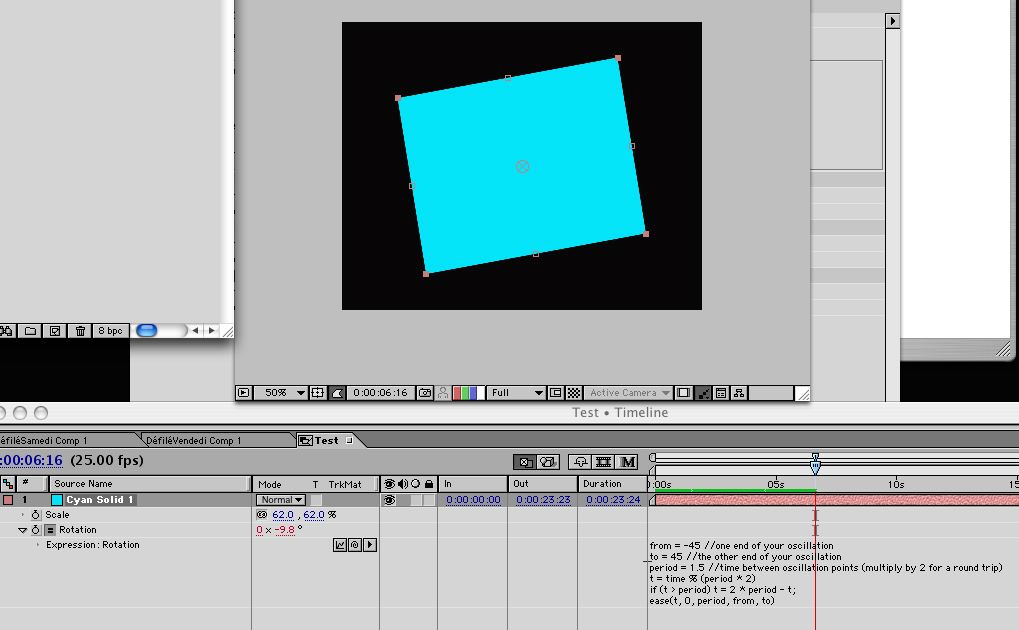
Task: Click the 8 bpc color depth button
Action: (110, 331)
